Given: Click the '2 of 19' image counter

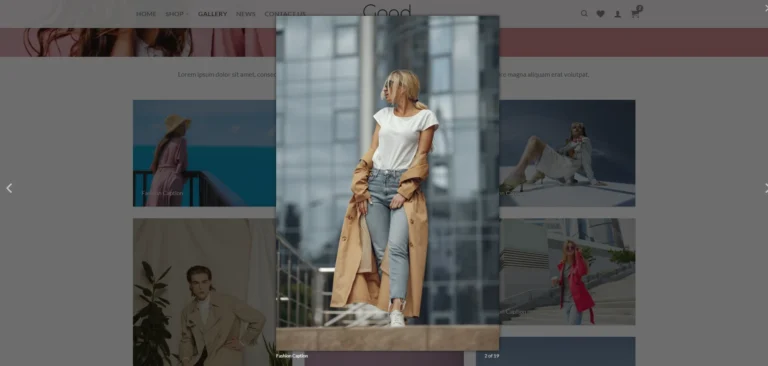Looking at the screenshot, I should point(491,356).
